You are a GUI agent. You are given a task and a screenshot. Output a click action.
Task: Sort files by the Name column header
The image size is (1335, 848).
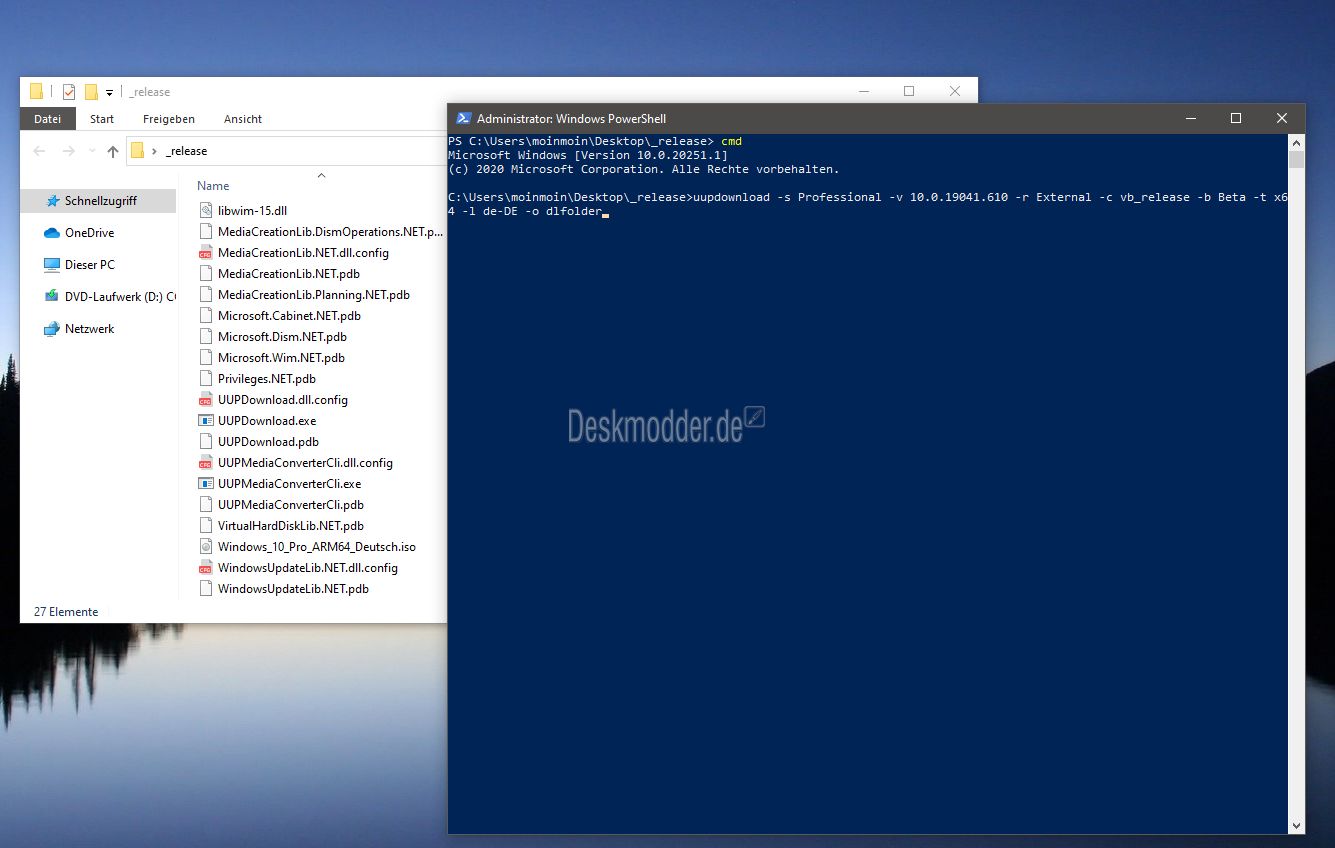click(x=213, y=186)
